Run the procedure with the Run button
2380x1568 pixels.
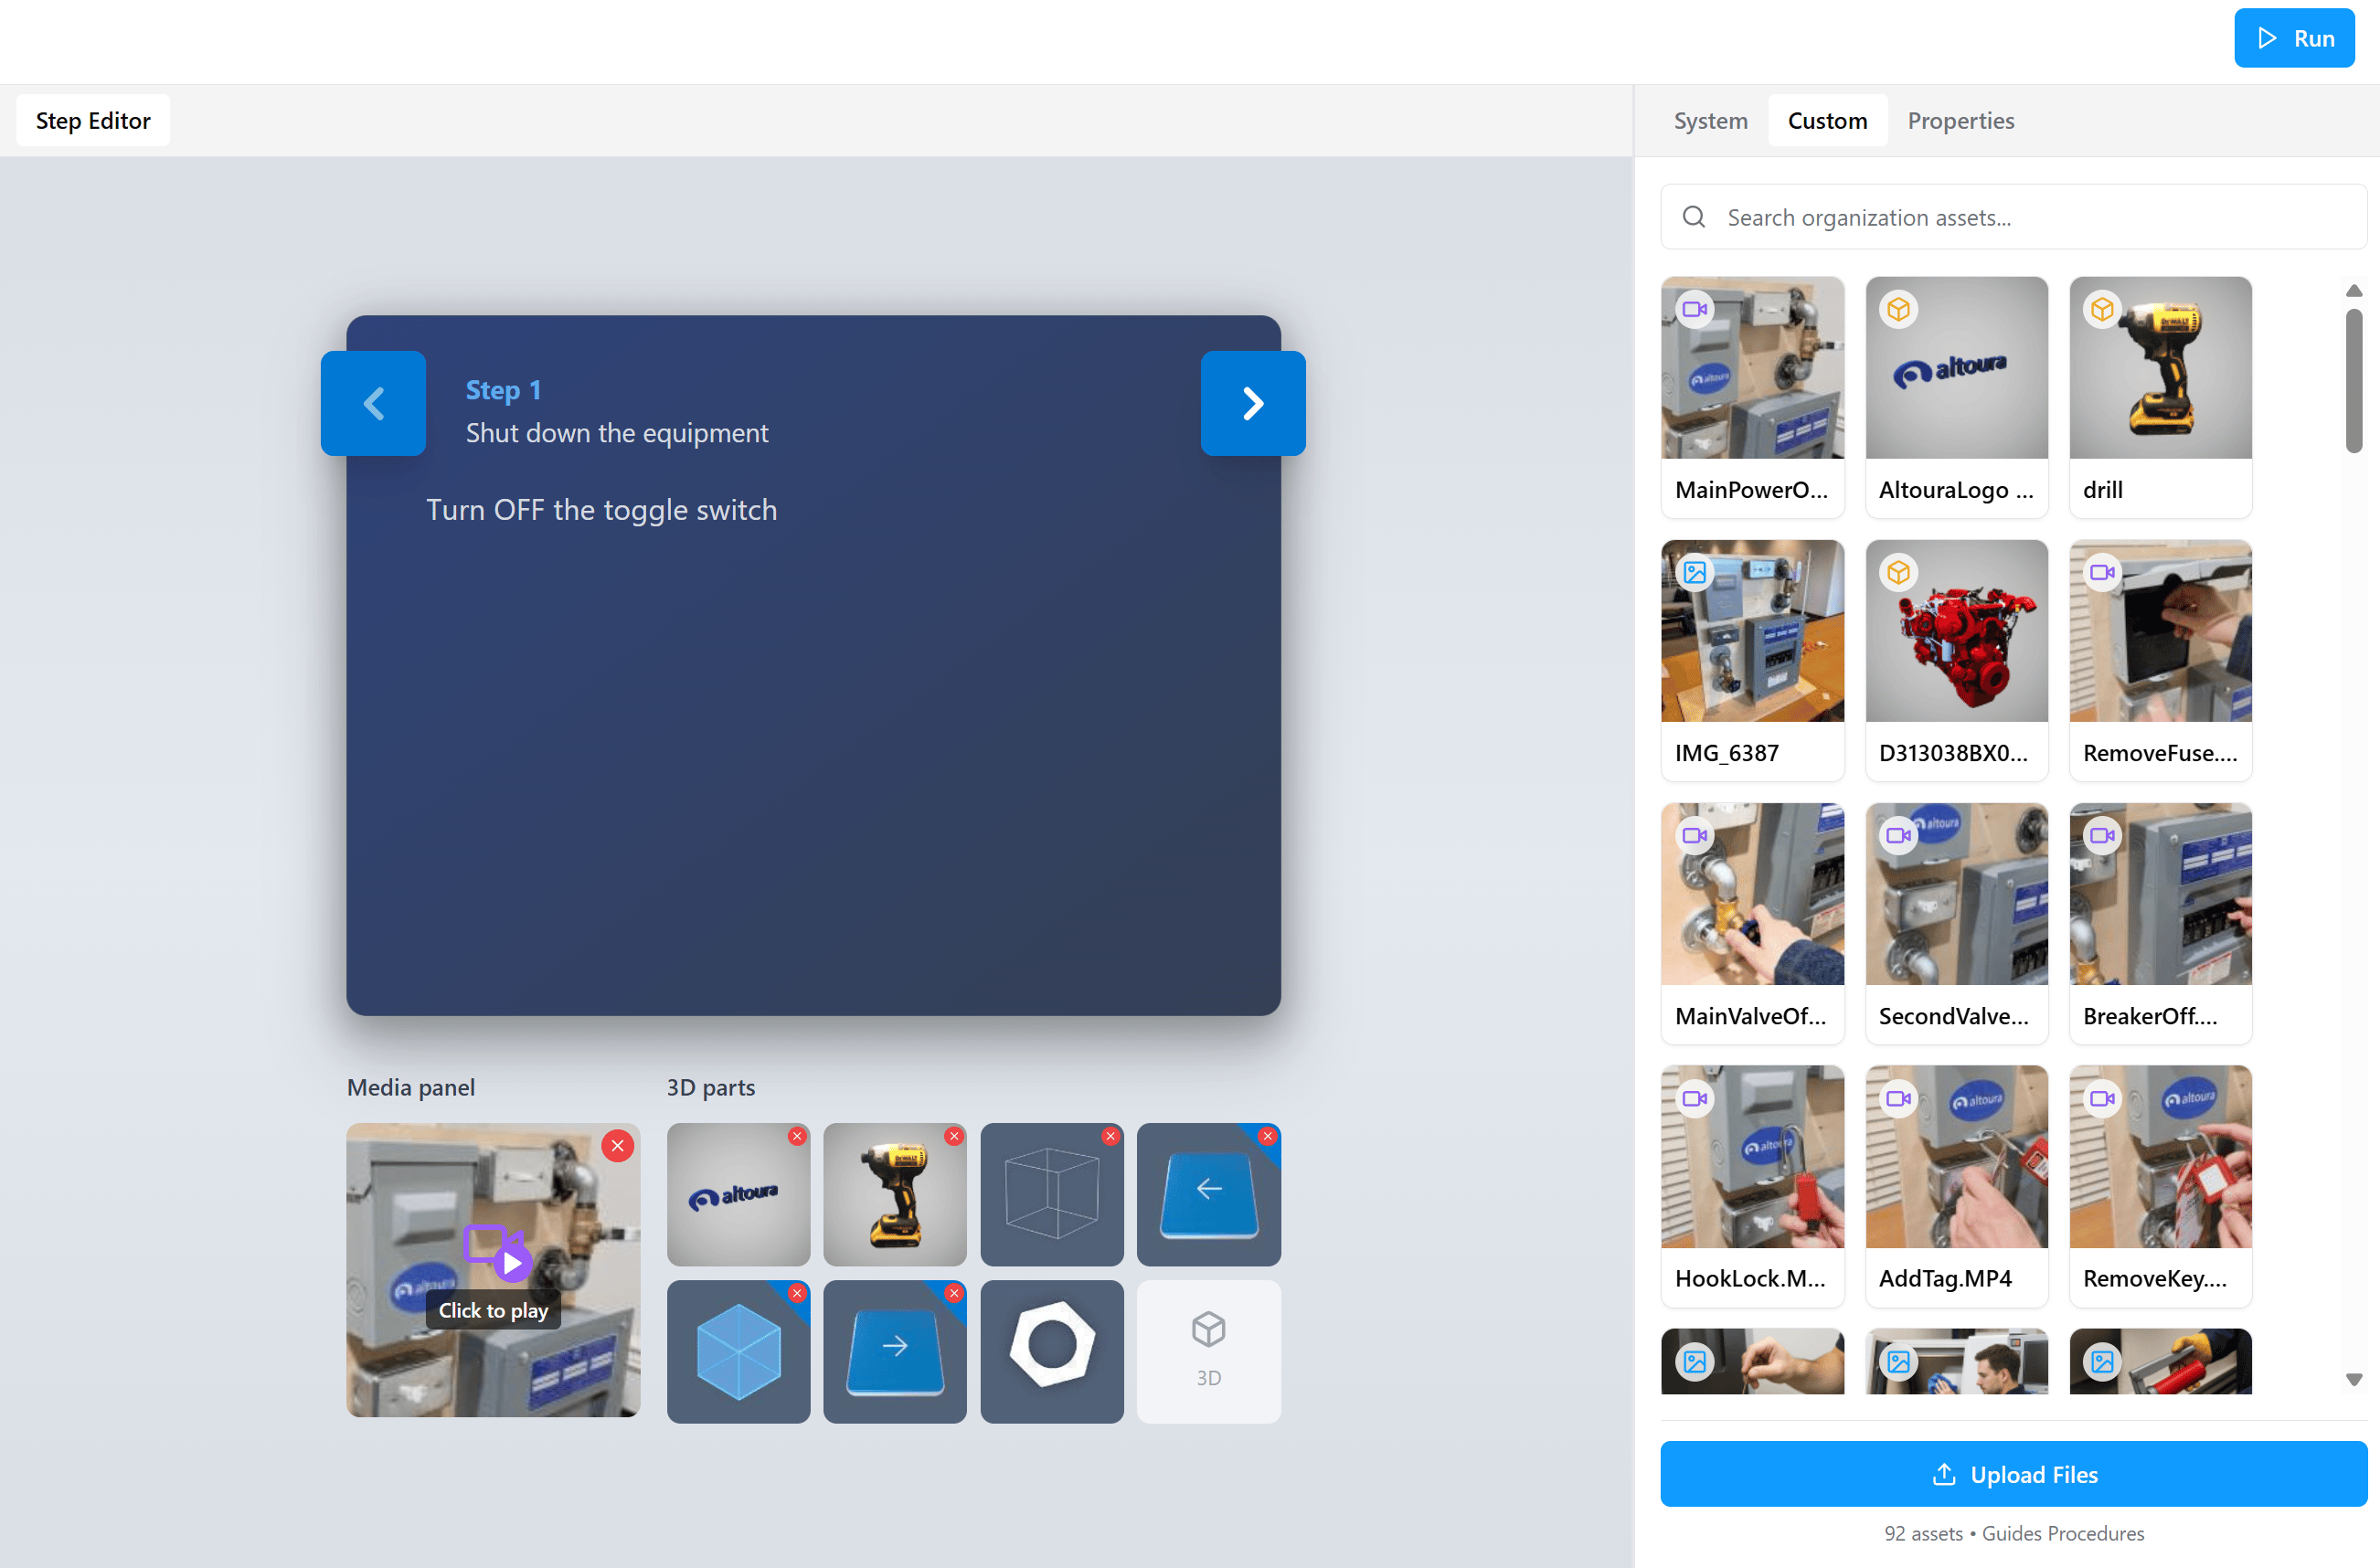click(x=2293, y=38)
